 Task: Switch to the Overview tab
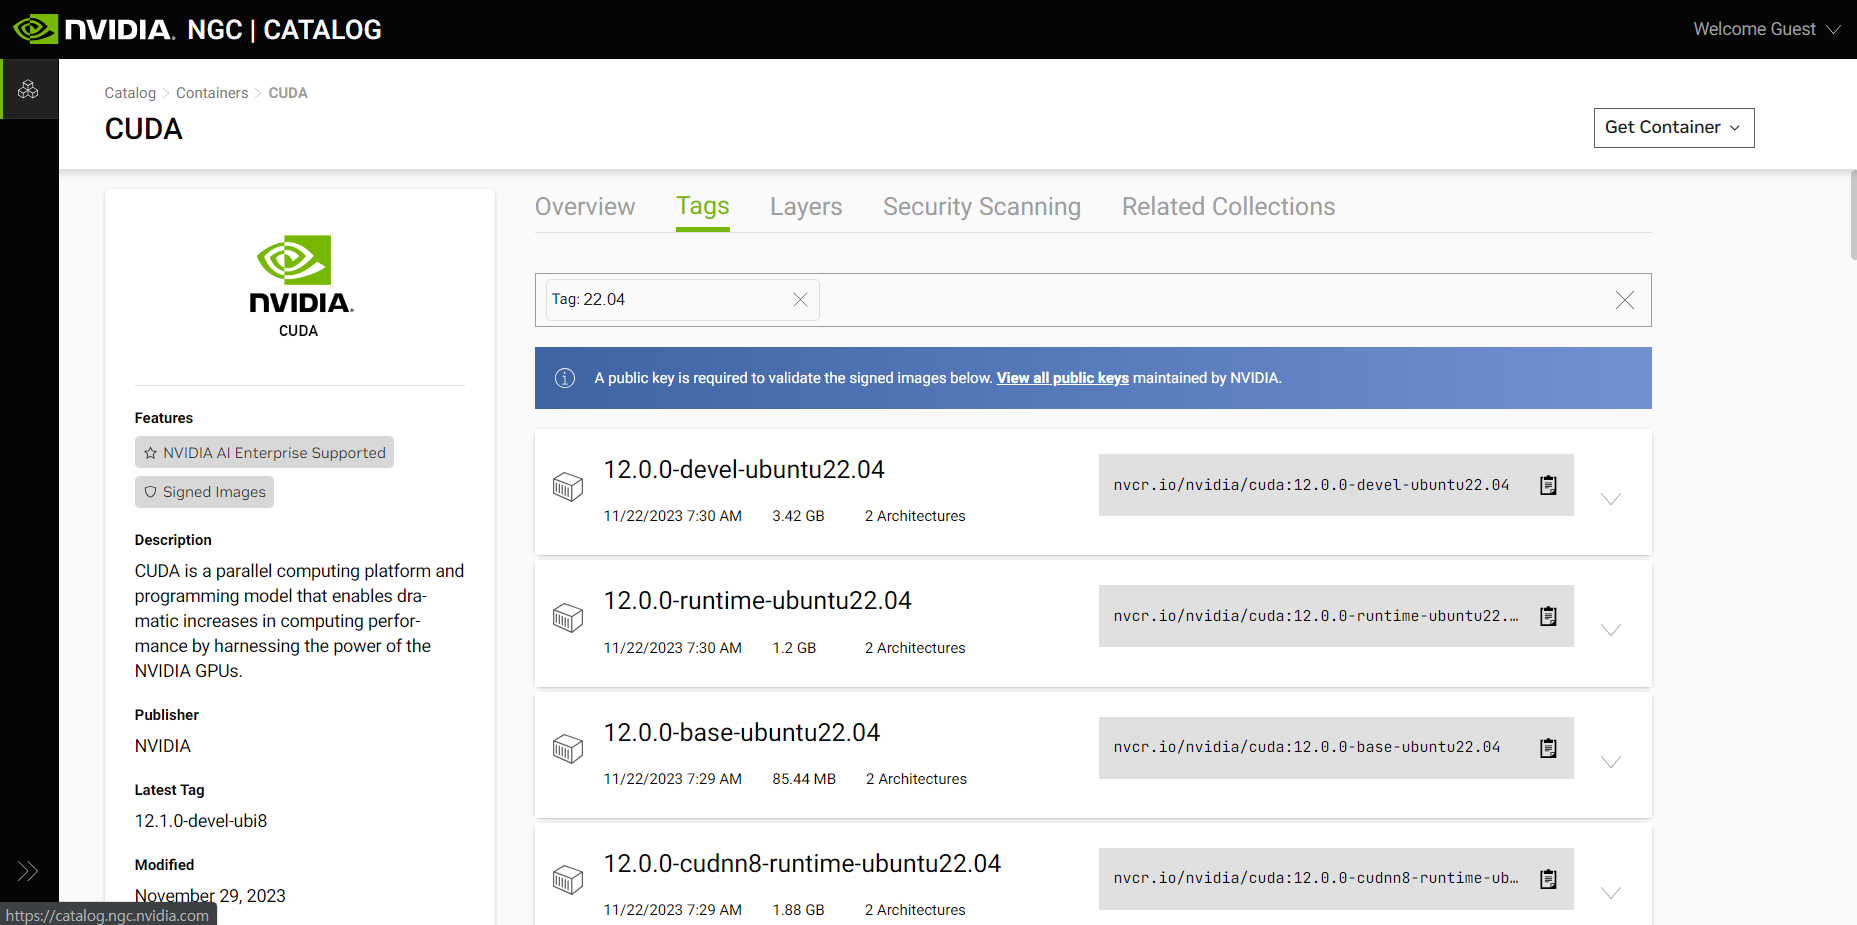585,207
